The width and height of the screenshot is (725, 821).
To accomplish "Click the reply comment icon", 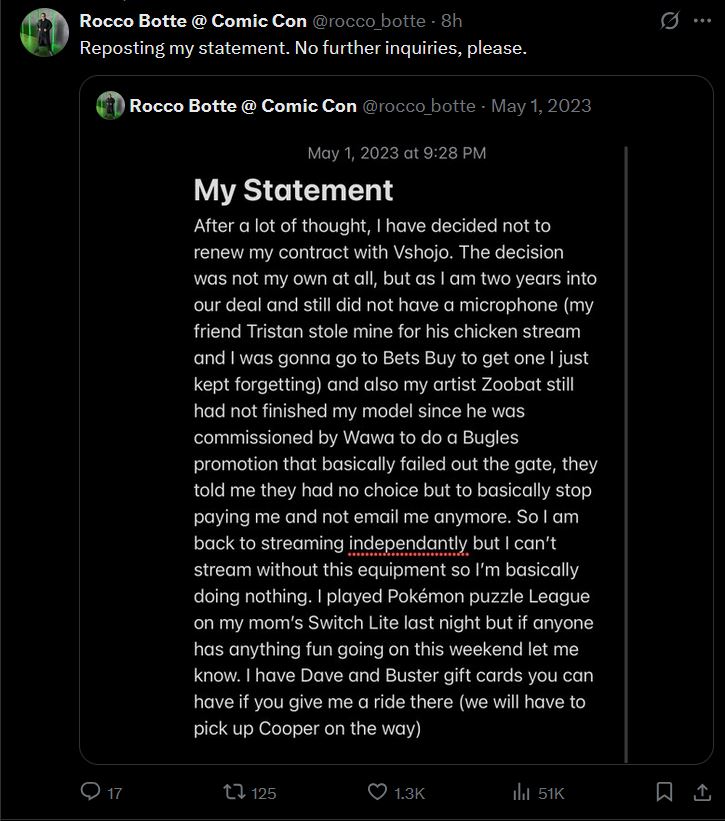I will click(91, 792).
